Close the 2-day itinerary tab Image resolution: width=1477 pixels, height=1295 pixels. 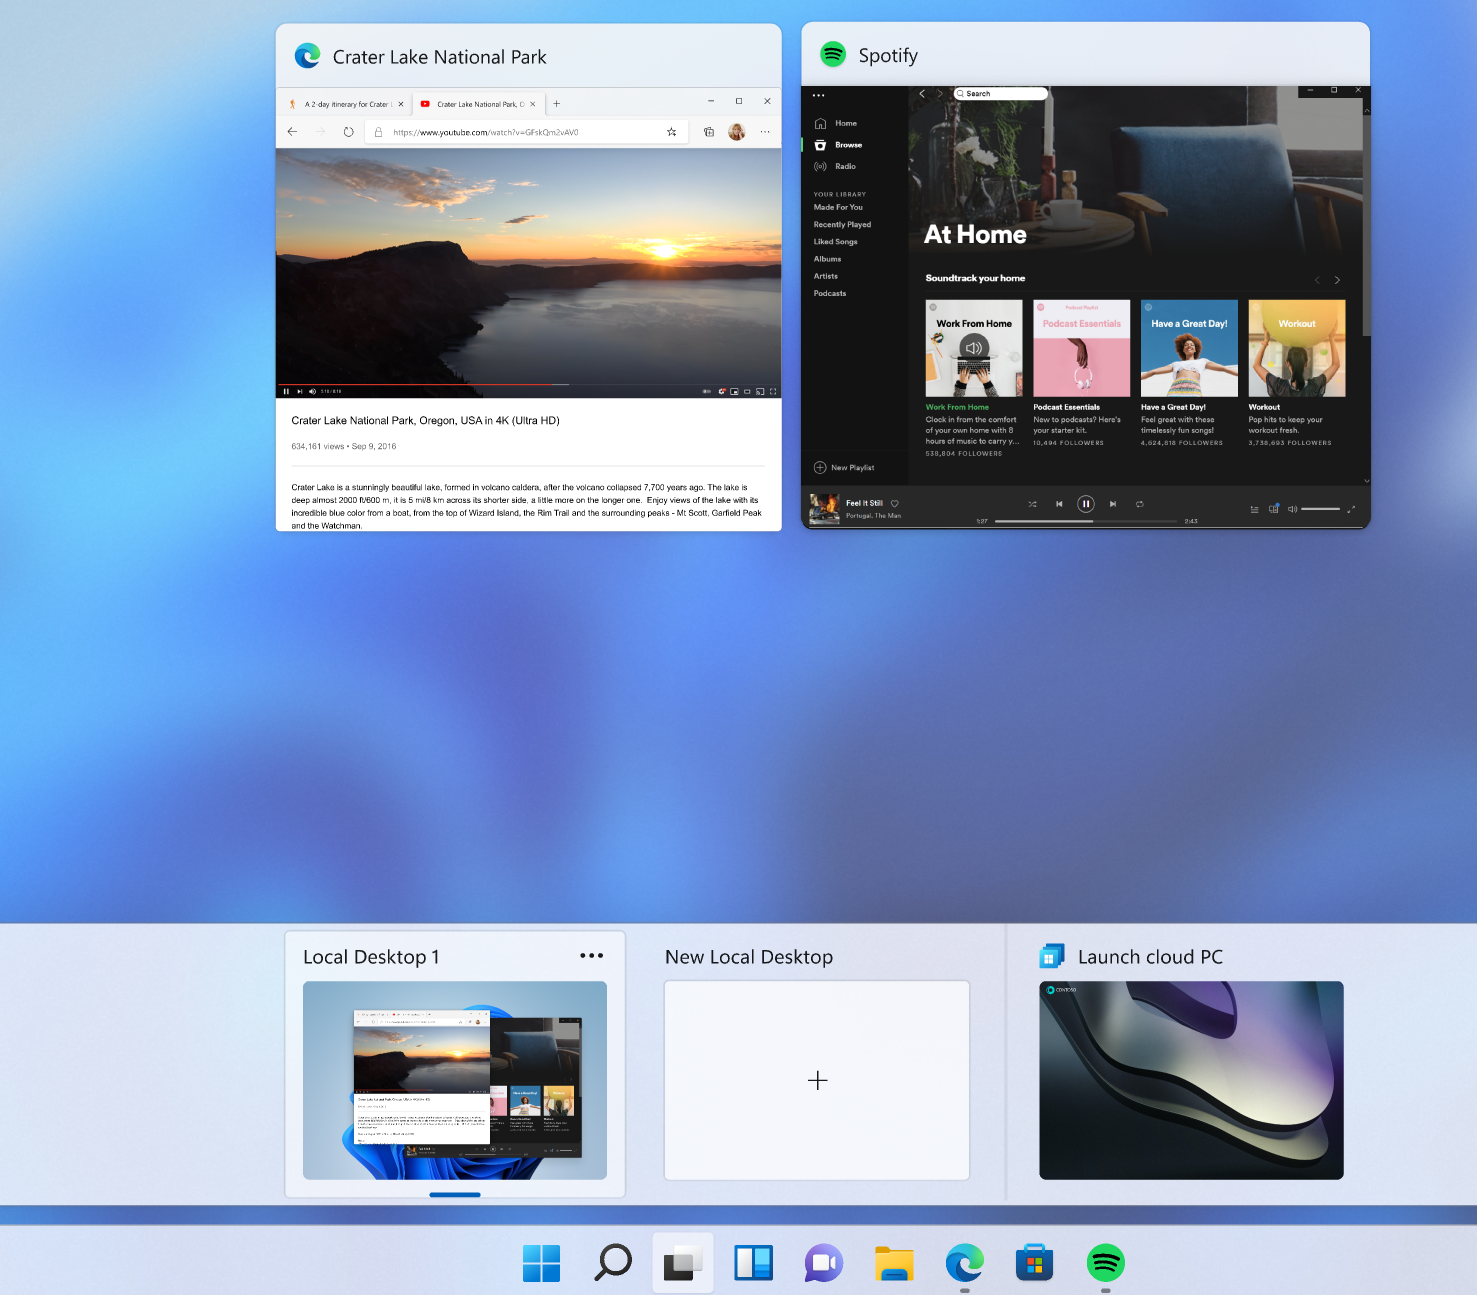(x=401, y=104)
